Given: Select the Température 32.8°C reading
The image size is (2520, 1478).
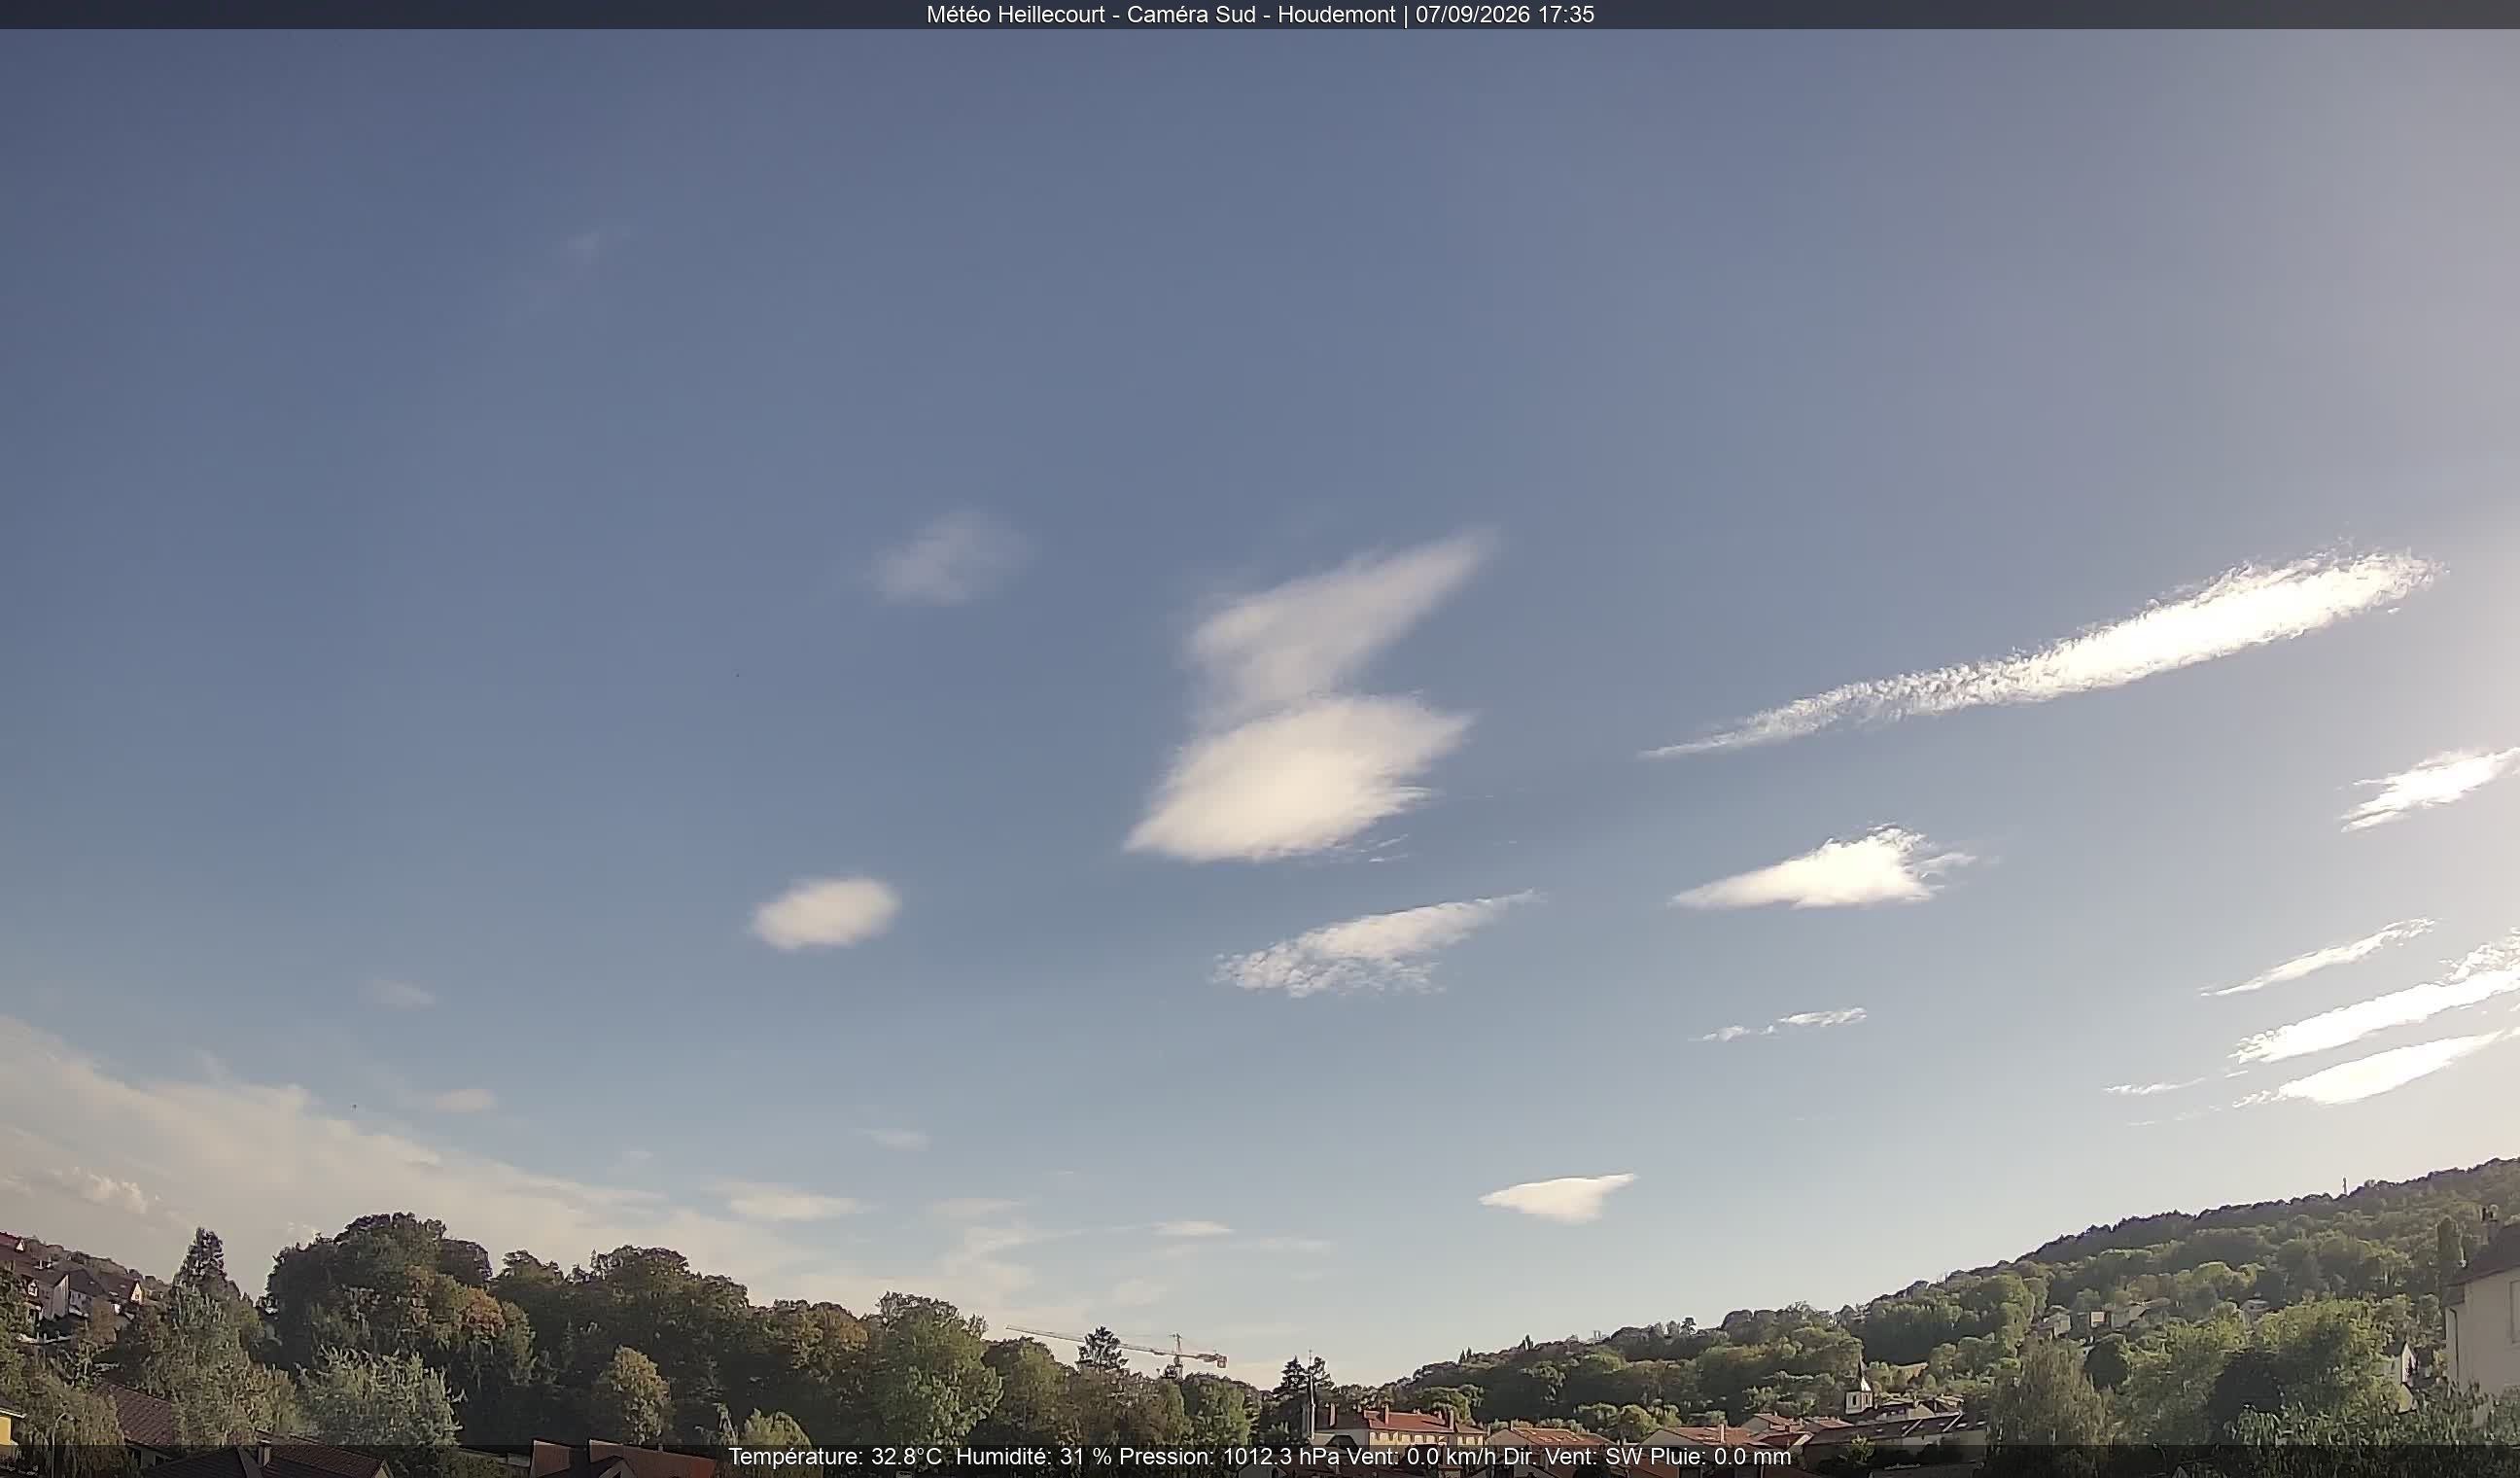Looking at the screenshot, I should coord(834,1457).
